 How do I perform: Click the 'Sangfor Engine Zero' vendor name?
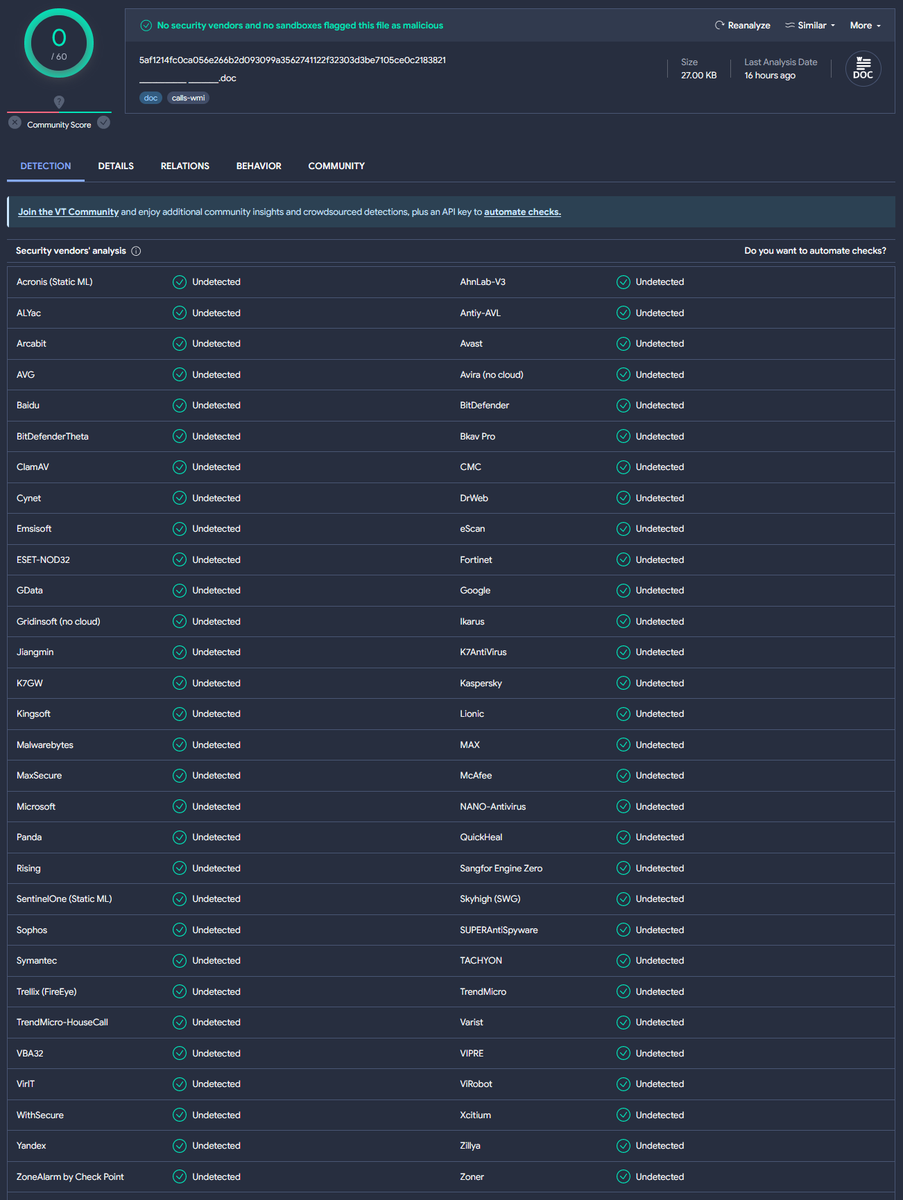pos(501,868)
